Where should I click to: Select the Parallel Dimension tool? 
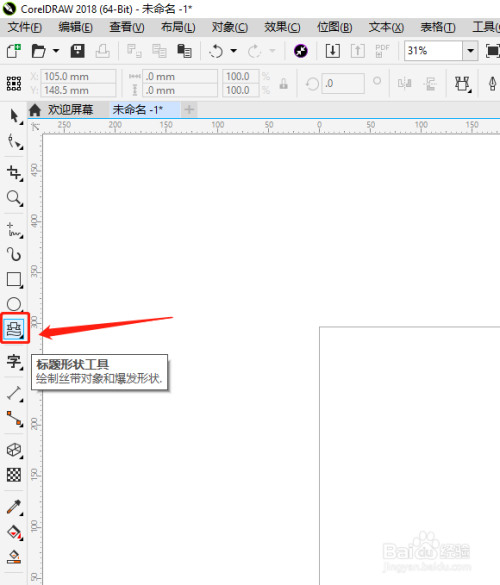pos(15,394)
